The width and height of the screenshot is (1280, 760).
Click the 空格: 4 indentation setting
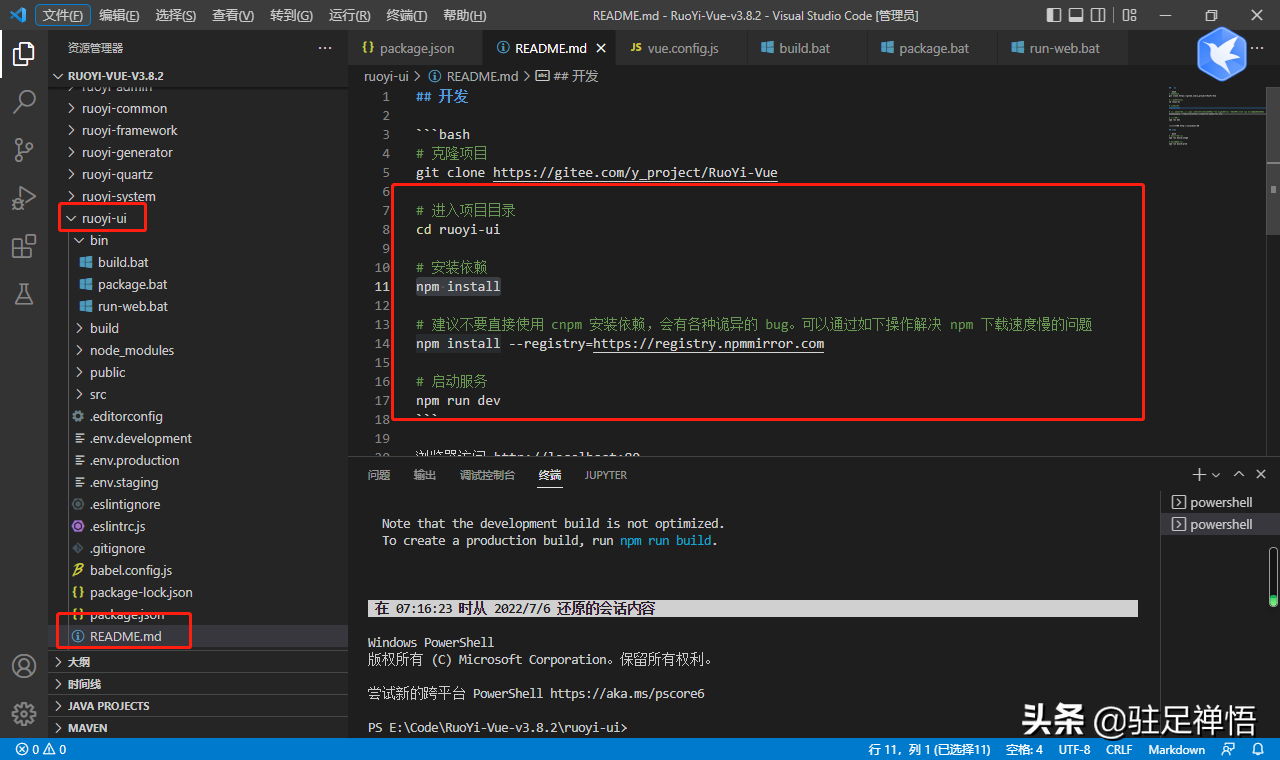click(x=1024, y=749)
